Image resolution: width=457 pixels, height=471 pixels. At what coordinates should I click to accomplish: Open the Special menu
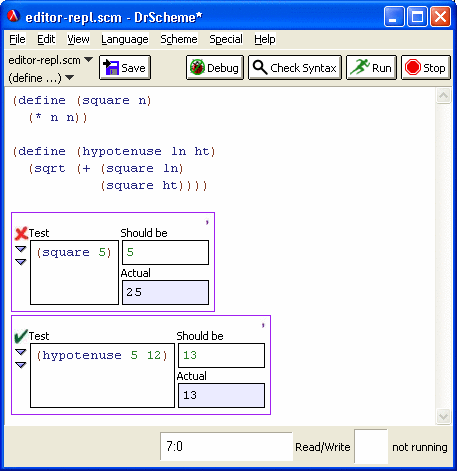pyautogui.click(x=226, y=39)
